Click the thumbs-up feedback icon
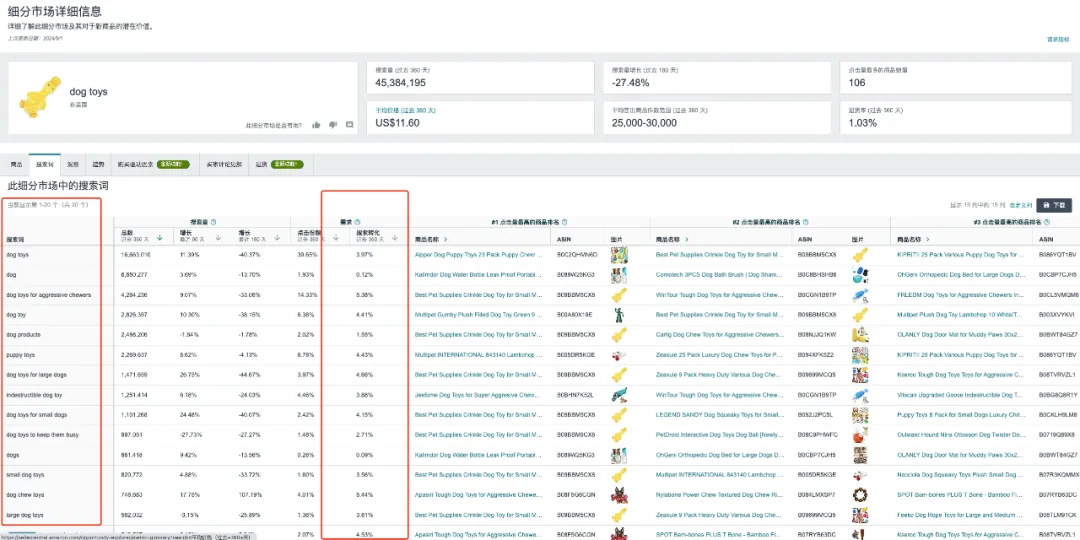 [316, 125]
